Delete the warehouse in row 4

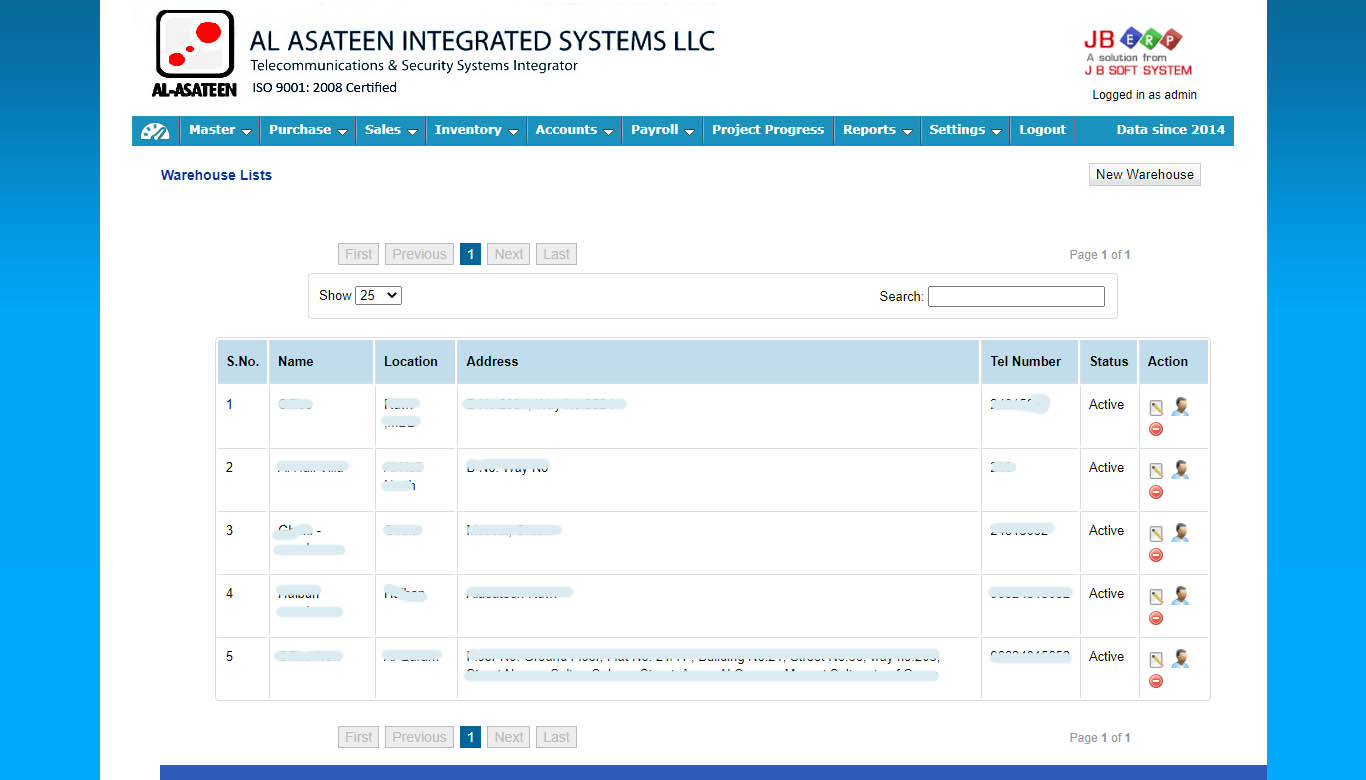pyautogui.click(x=1156, y=618)
